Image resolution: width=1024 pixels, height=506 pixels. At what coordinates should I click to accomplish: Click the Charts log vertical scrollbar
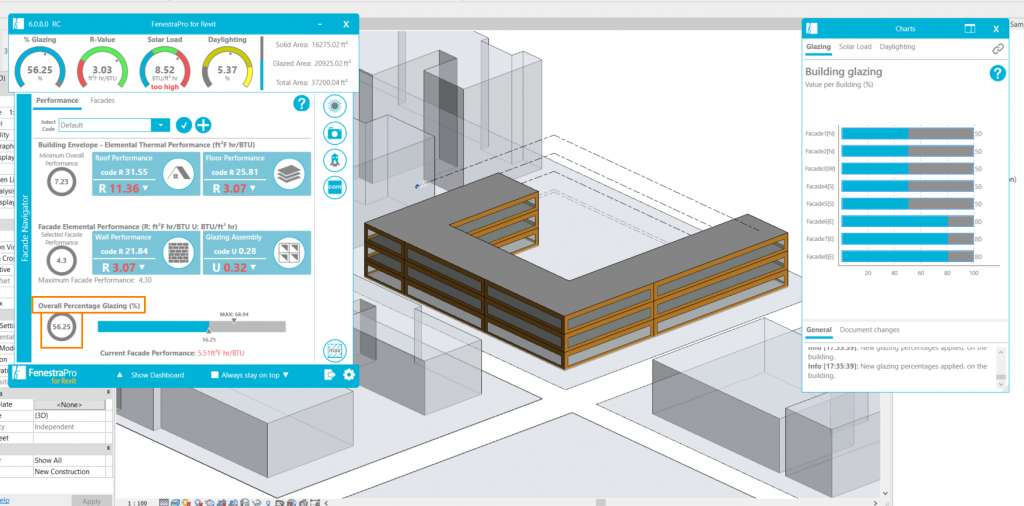(x=1000, y=368)
